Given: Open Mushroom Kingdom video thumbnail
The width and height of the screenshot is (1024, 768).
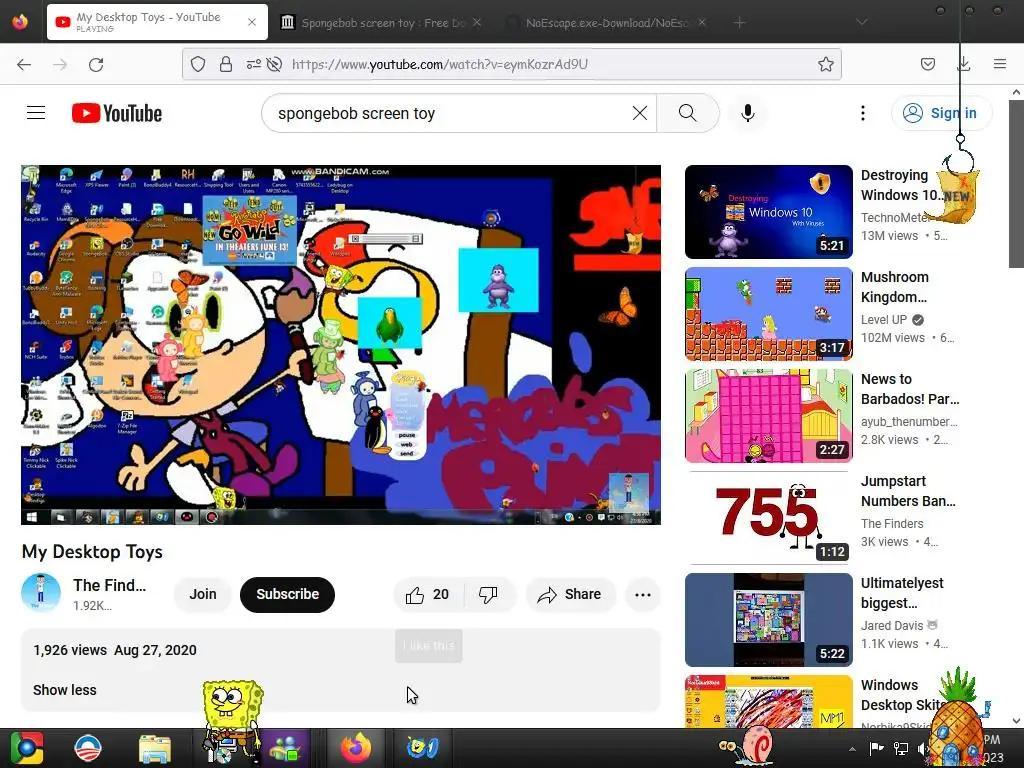Looking at the screenshot, I should 769,314.
